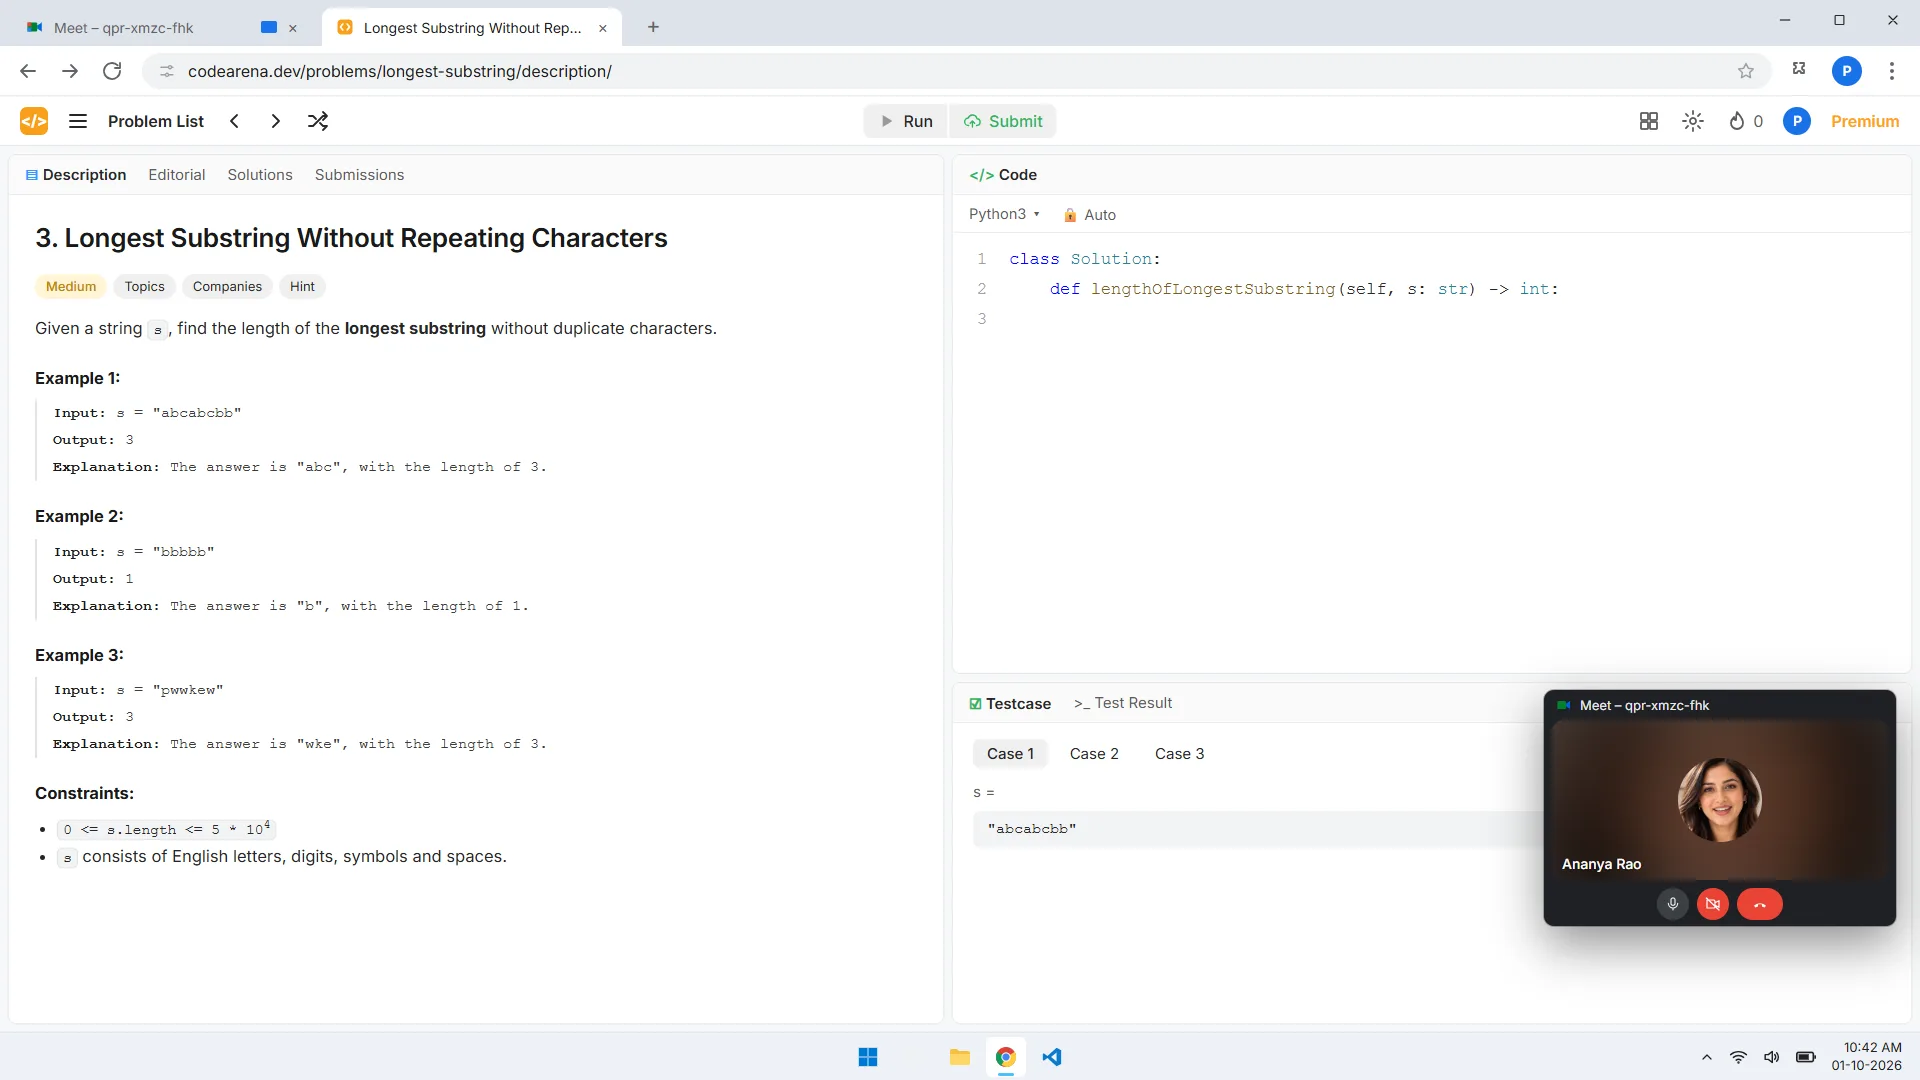Toggle camera in Meet mini window

[x=1713, y=904]
